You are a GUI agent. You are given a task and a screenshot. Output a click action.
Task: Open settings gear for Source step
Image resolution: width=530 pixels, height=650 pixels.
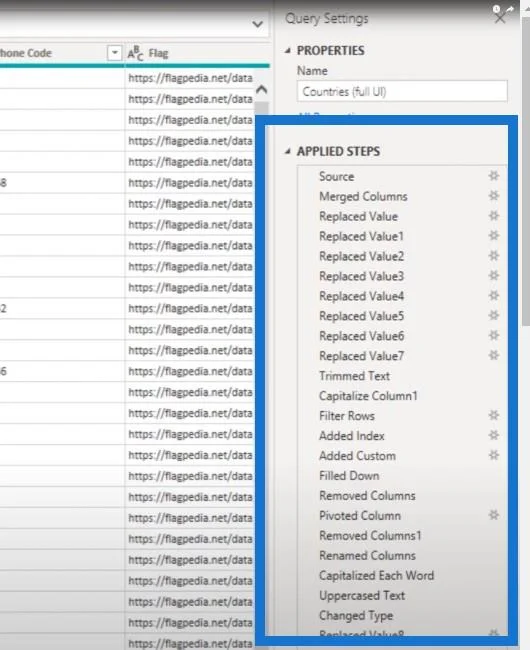coord(494,176)
